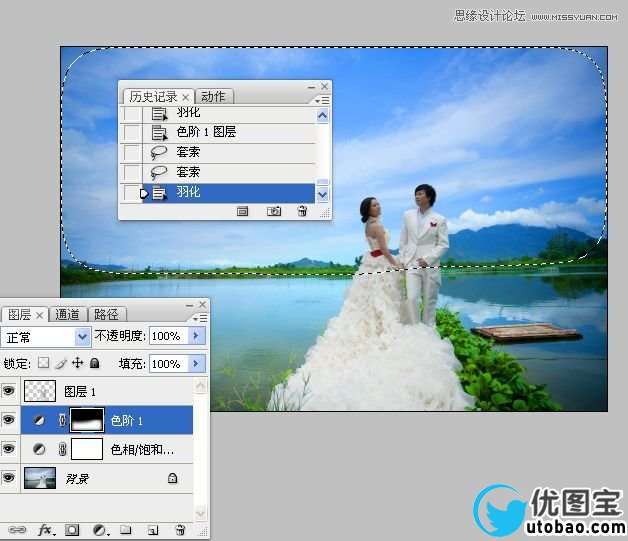
Task: Open 填充 slider arrow
Action: [197, 364]
